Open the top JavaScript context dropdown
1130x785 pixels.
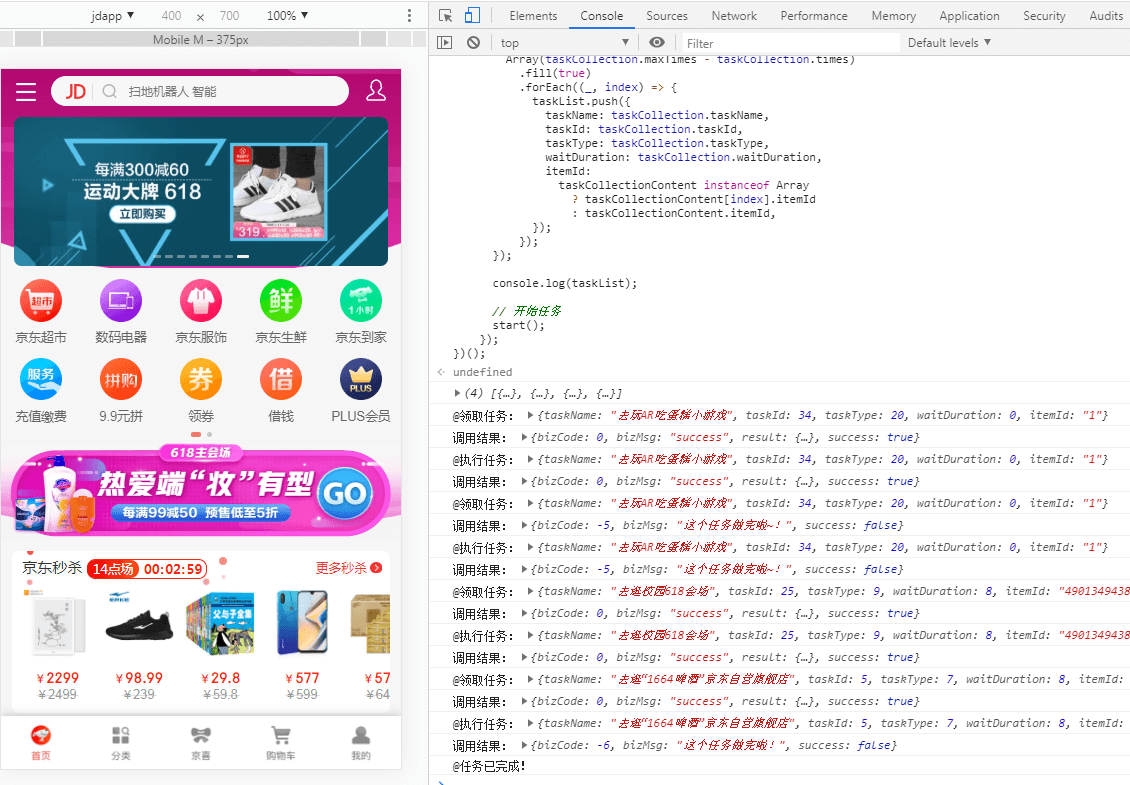565,43
